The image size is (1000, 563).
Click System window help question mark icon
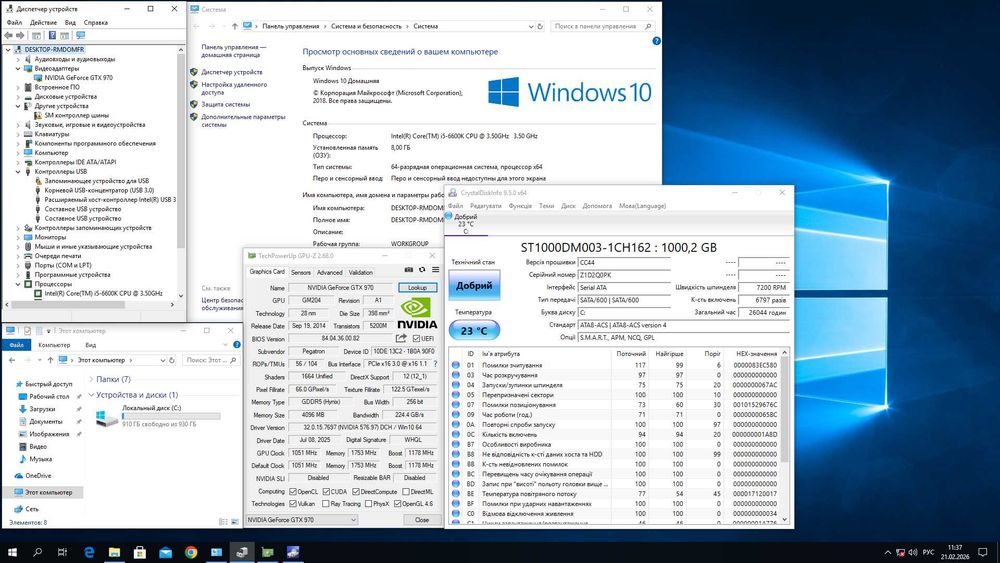[x=656, y=41]
